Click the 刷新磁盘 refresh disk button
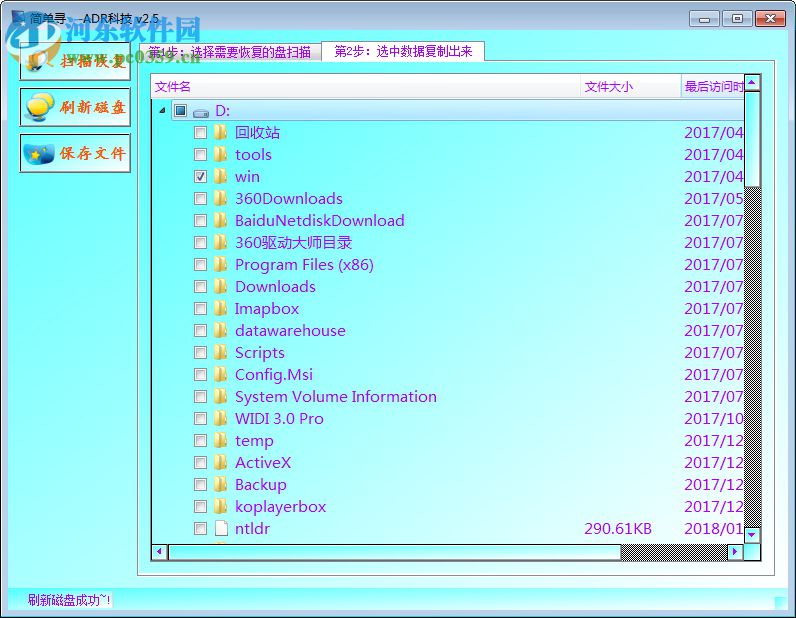 tap(75, 107)
